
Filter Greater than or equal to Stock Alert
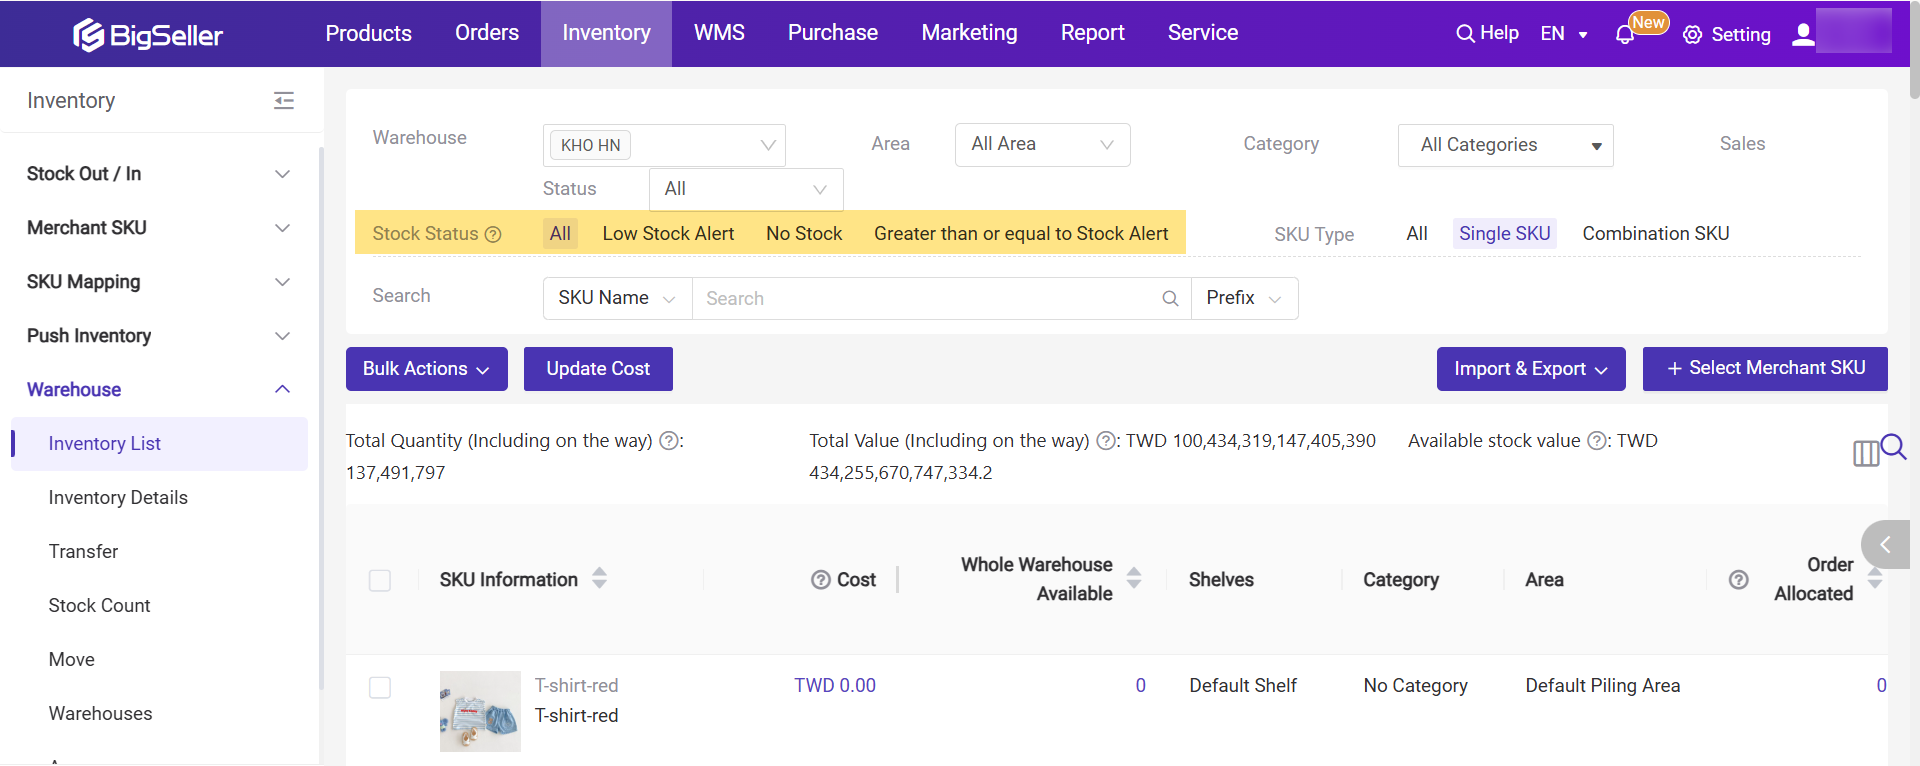(x=1021, y=234)
